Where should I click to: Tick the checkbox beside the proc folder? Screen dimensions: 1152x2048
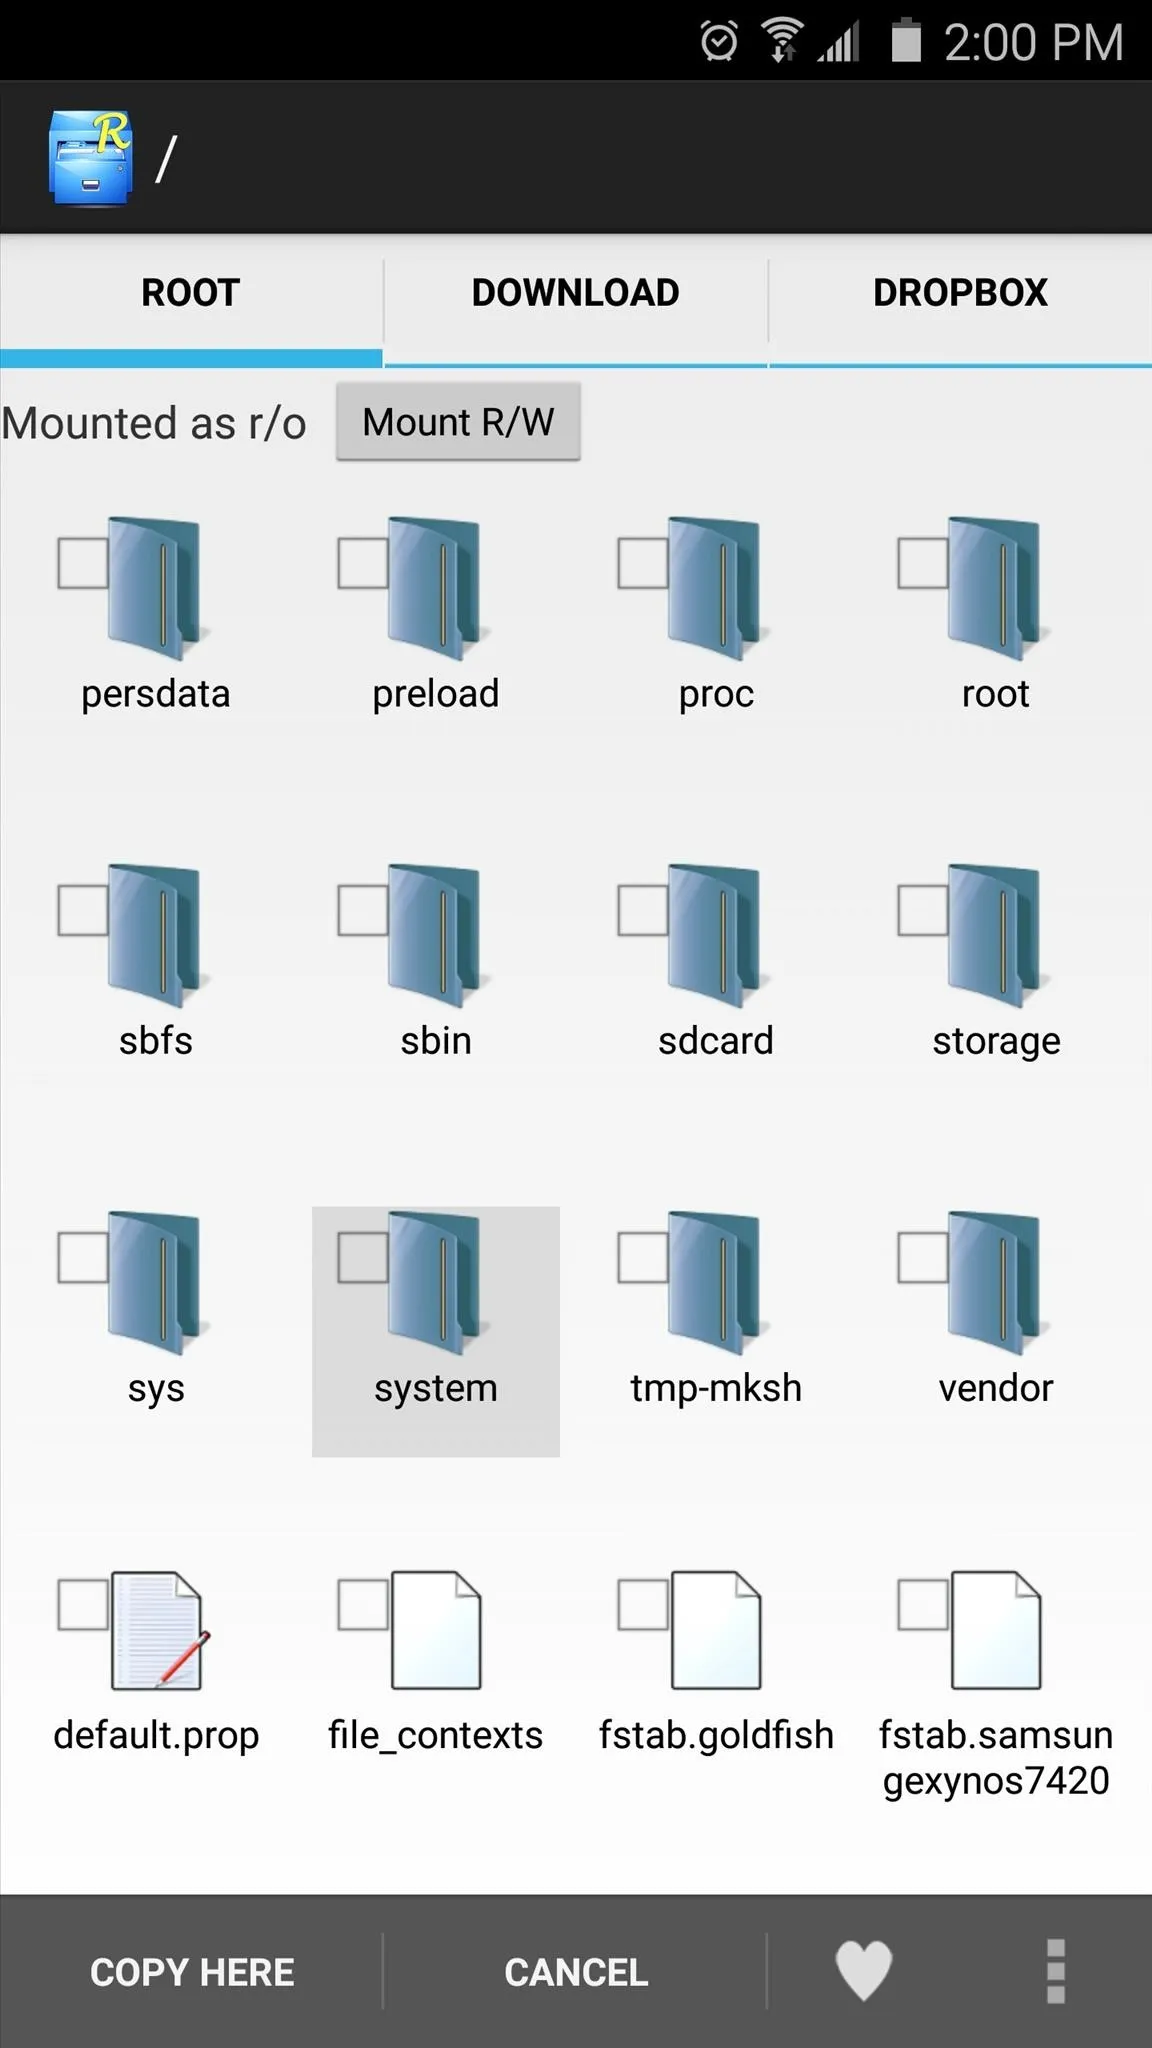(643, 563)
